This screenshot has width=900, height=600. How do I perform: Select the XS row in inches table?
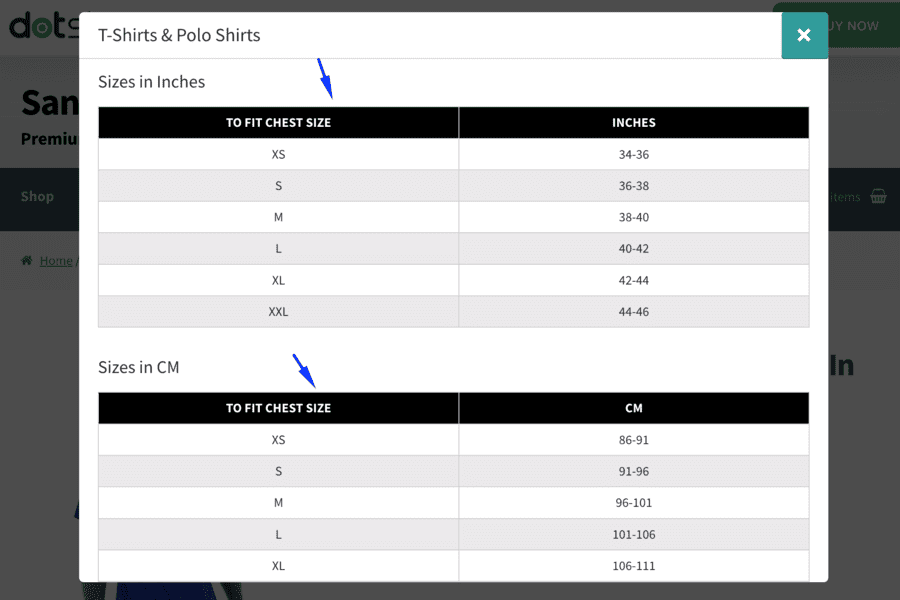click(x=453, y=154)
